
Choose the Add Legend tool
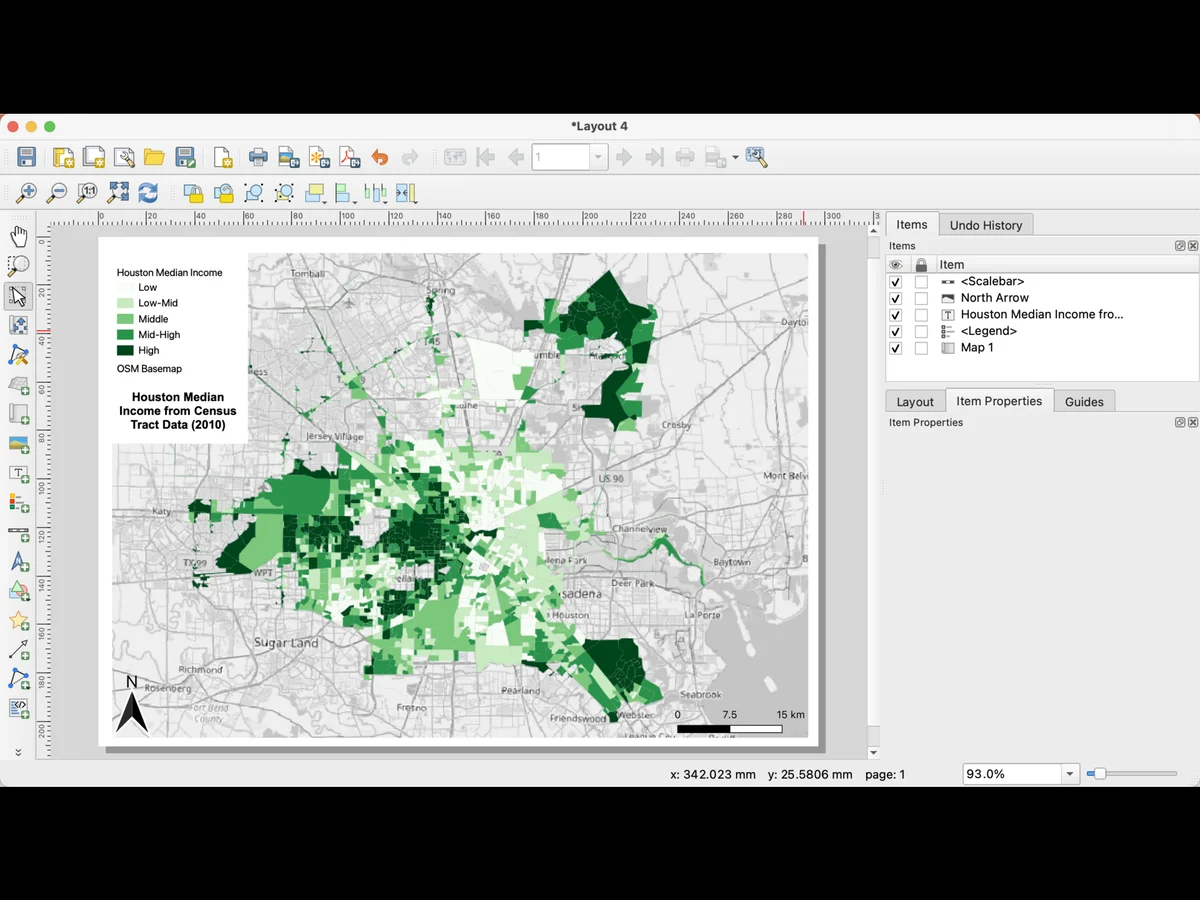[18, 503]
